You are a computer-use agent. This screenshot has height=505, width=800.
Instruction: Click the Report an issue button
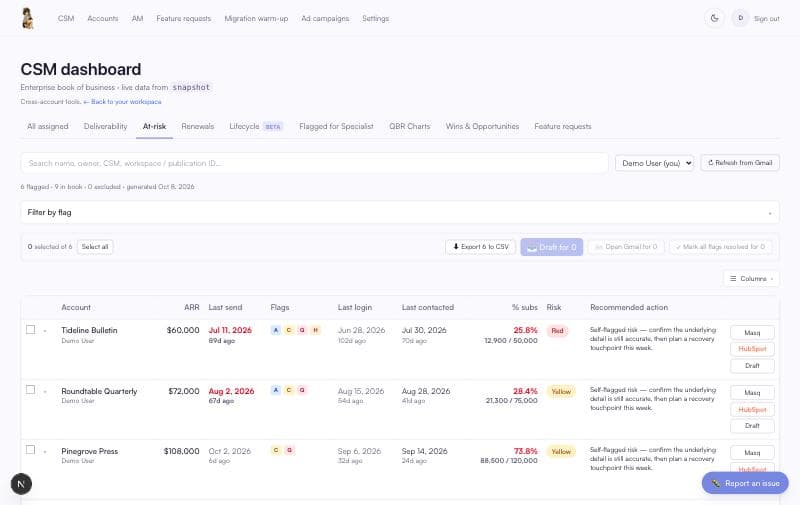745,483
